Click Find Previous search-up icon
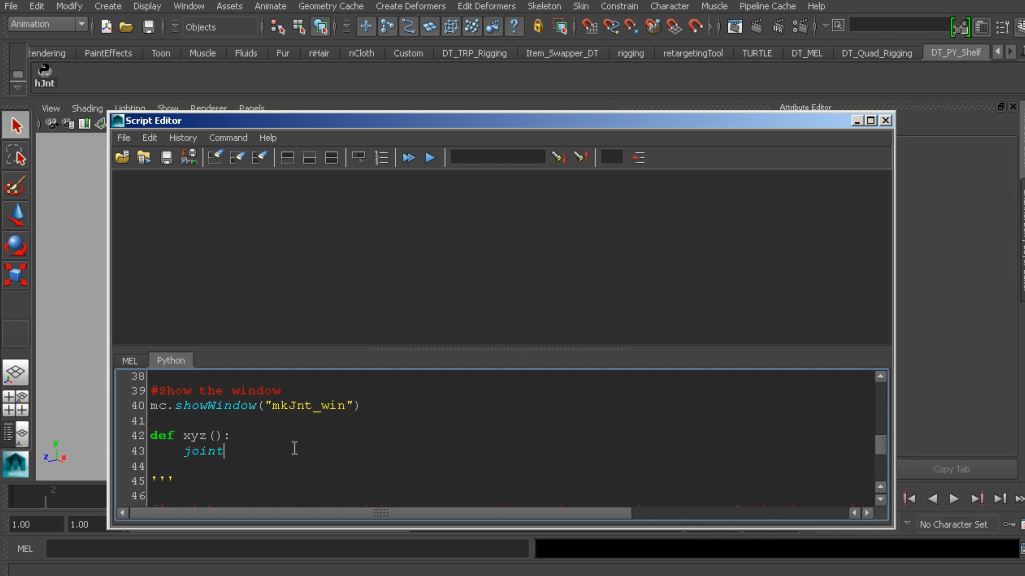The width and height of the screenshot is (1025, 576). coord(580,158)
